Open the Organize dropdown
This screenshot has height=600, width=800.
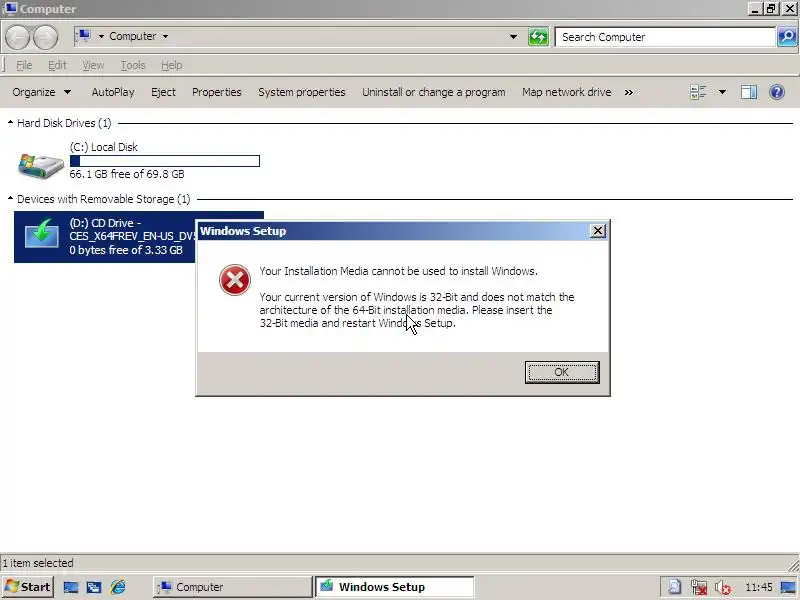tap(41, 92)
